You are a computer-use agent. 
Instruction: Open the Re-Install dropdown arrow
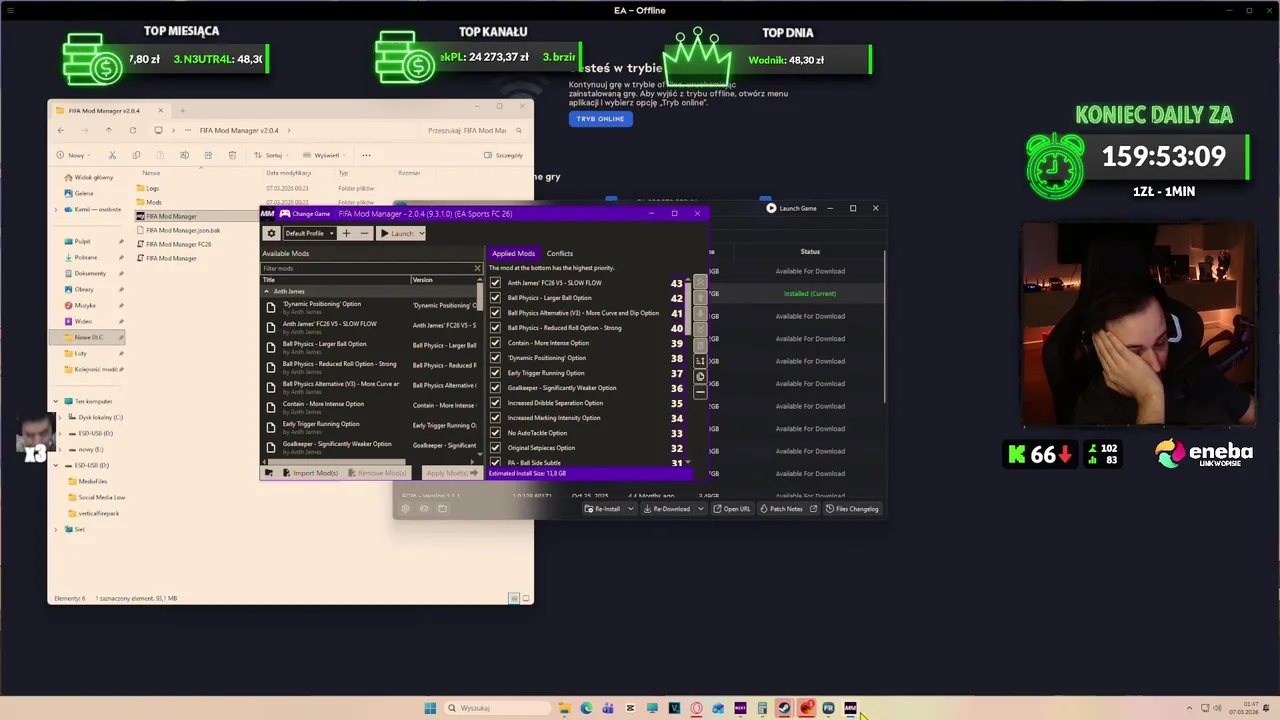(630, 509)
